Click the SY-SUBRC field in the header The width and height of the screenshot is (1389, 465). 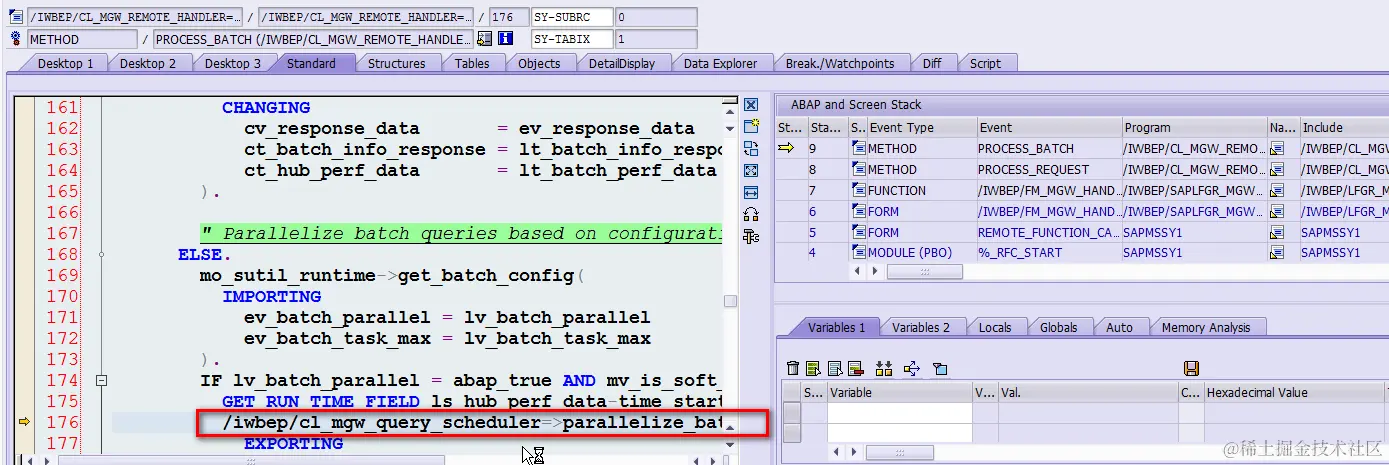click(572, 17)
